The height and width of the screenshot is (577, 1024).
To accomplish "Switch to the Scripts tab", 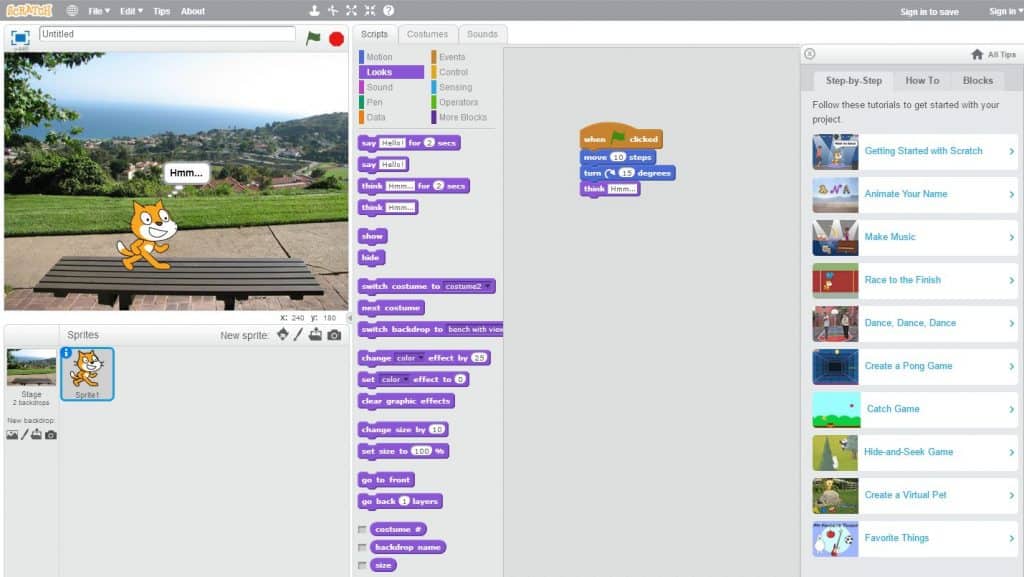I will tap(374, 34).
